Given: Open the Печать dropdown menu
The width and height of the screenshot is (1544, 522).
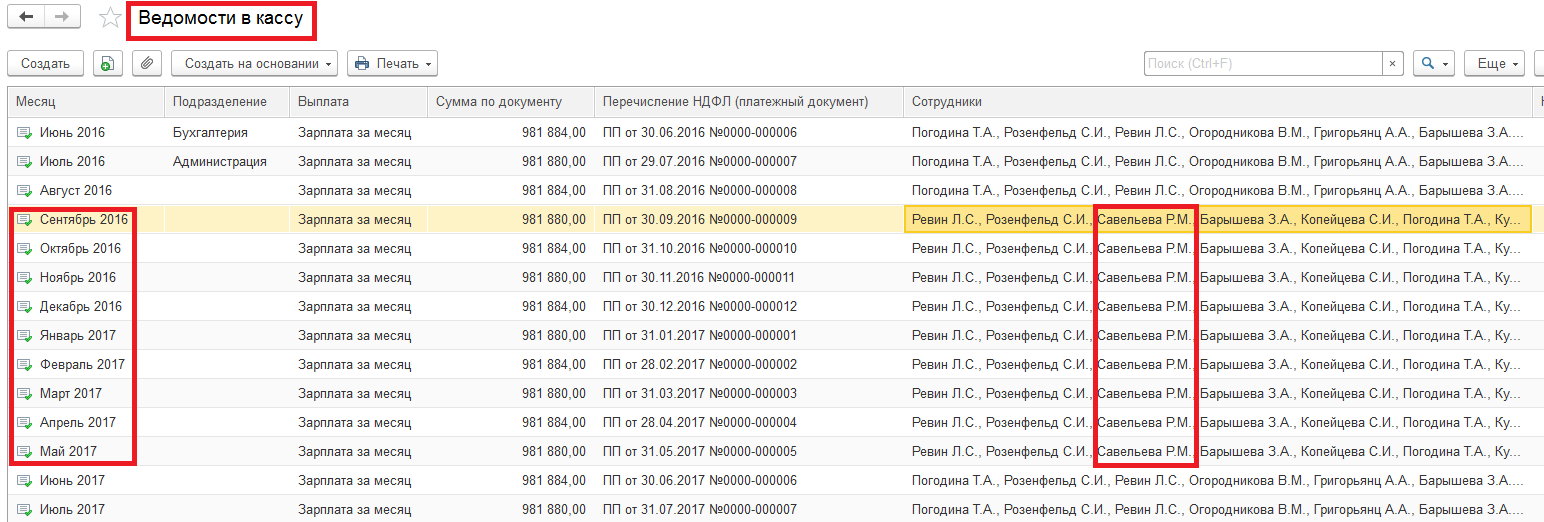Looking at the screenshot, I should (393, 63).
